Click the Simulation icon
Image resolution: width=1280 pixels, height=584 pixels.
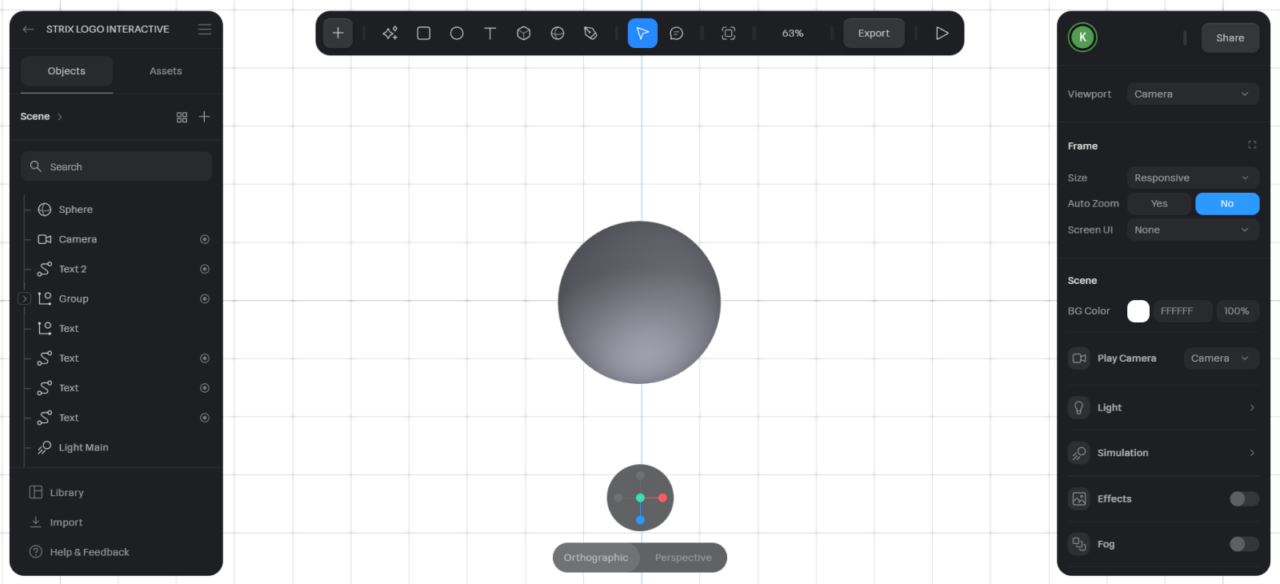point(1079,453)
